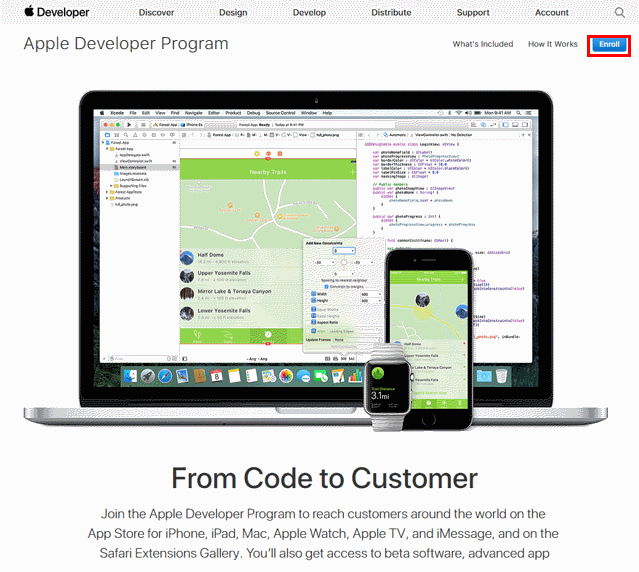Select Upper Yosemite Falls row in pictured Xcode
The height and width of the screenshot is (572, 639).
(240, 276)
